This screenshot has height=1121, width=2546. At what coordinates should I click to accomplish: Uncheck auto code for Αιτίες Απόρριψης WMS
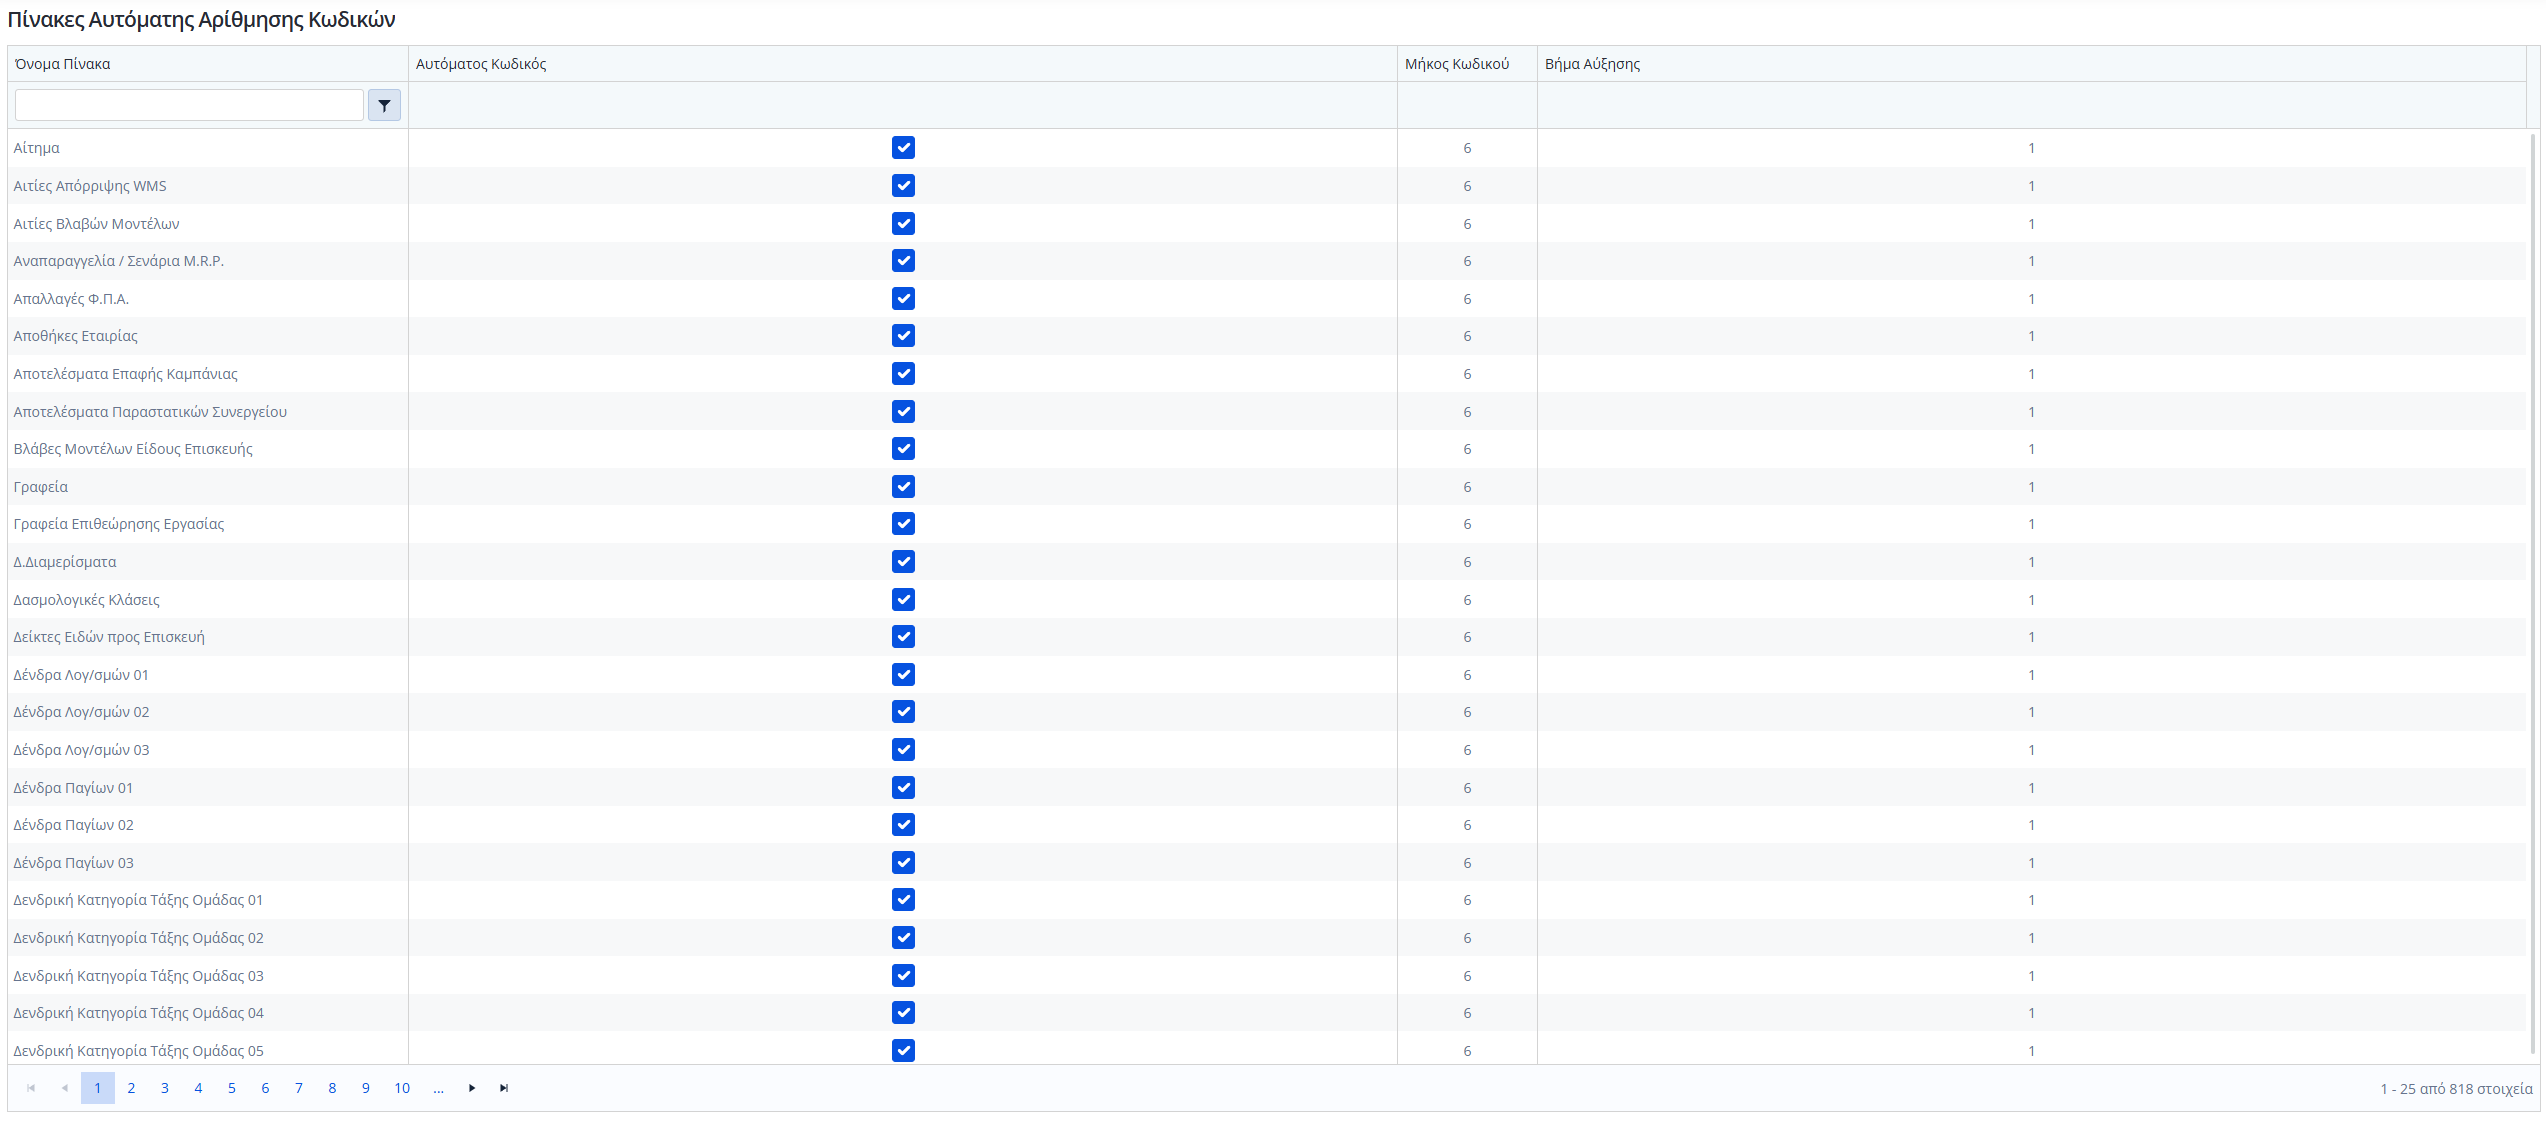903,186
